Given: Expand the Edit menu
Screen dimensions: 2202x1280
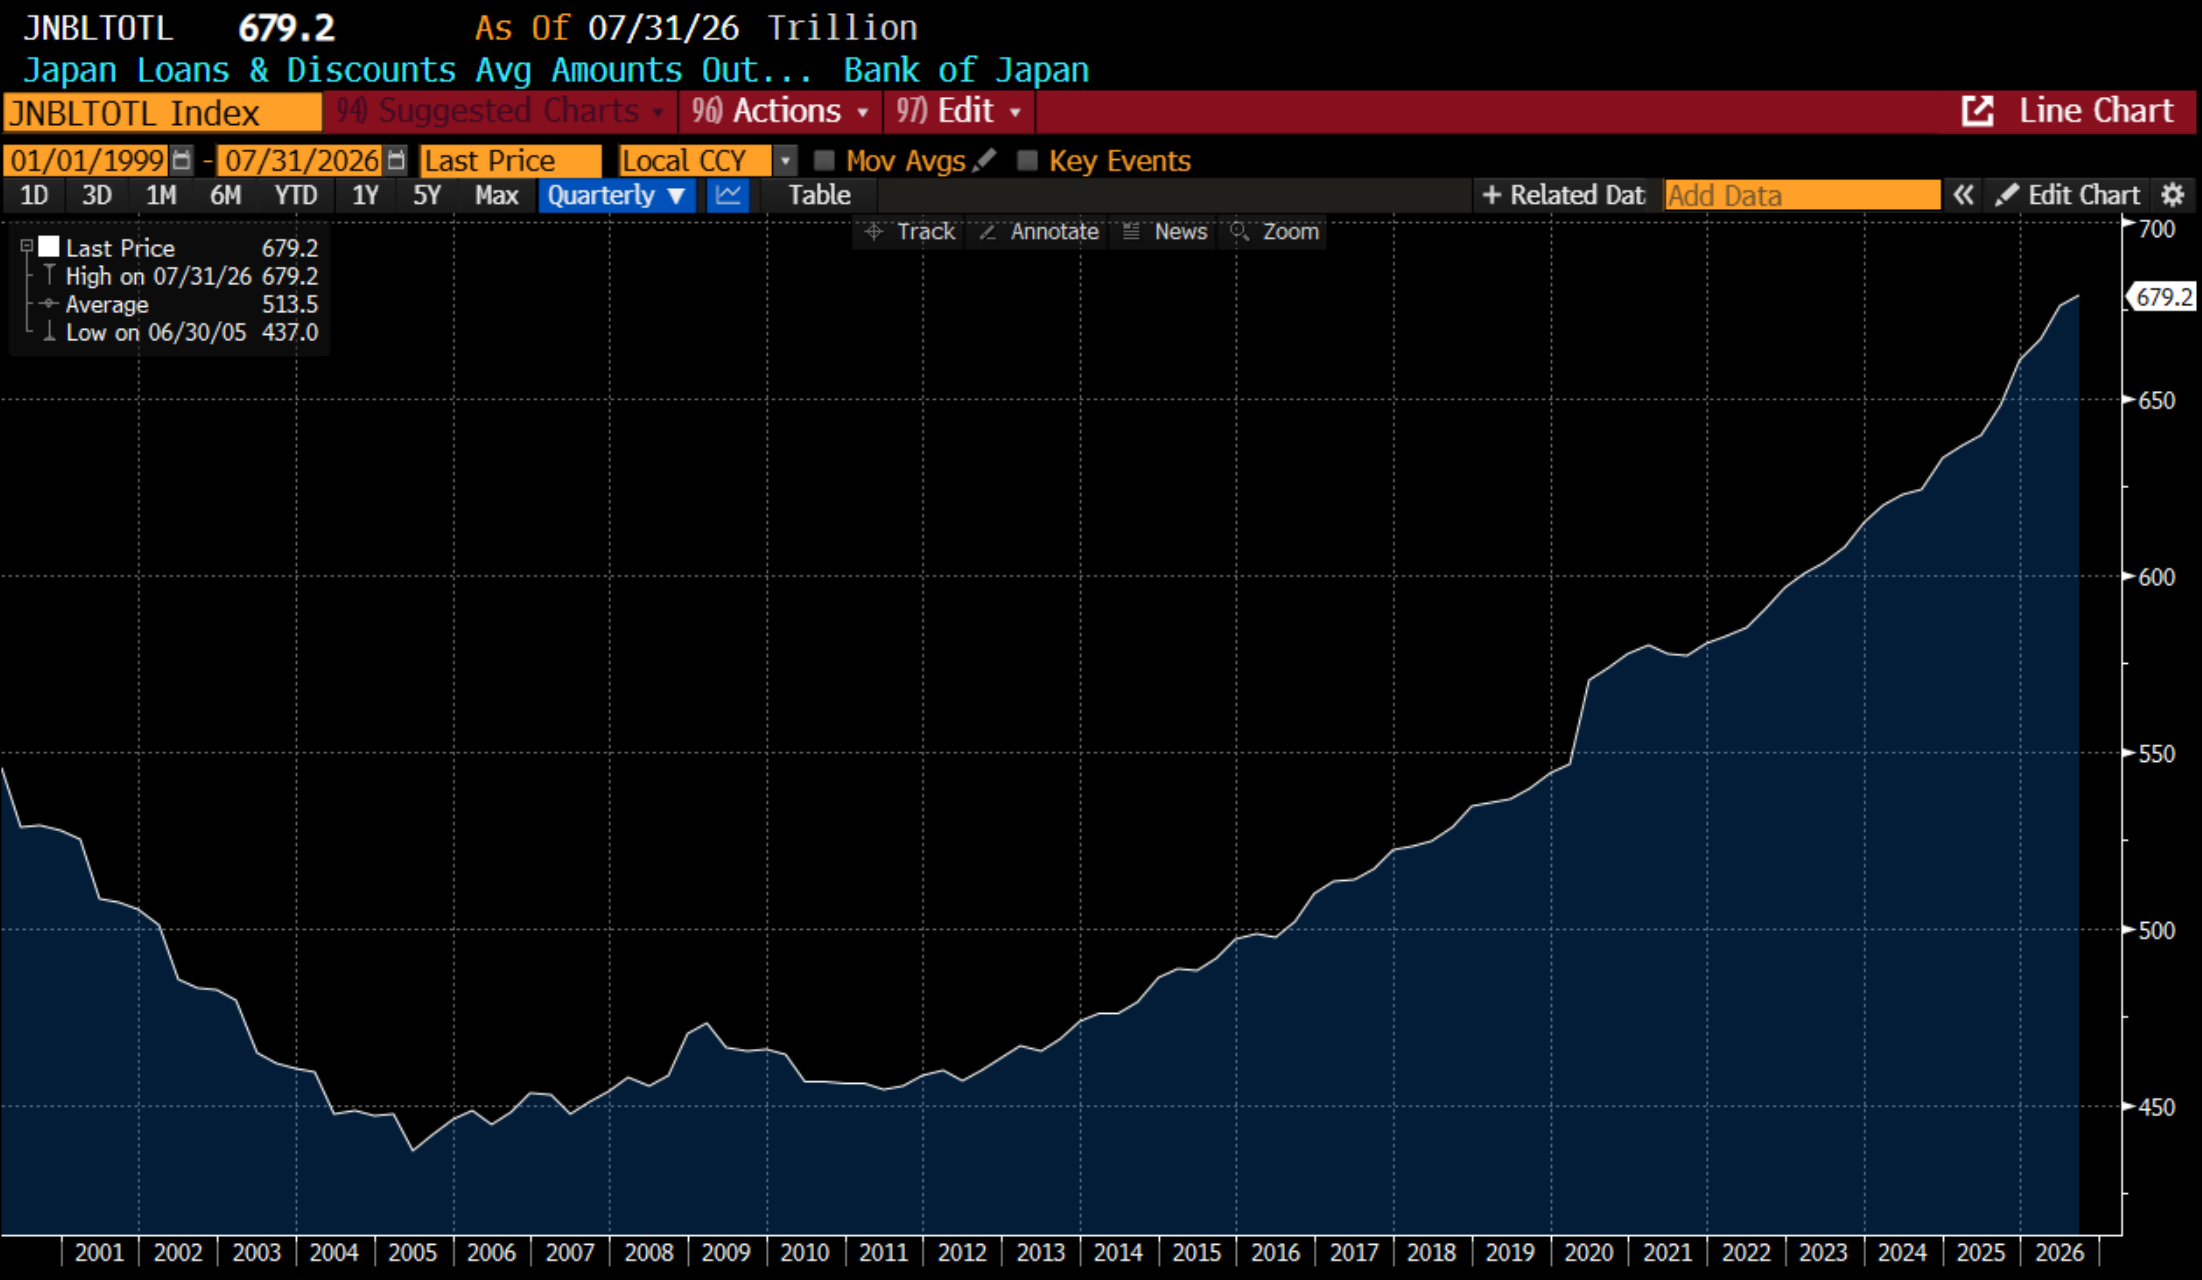Looking at the screenshot, I should tap(958, 111).
